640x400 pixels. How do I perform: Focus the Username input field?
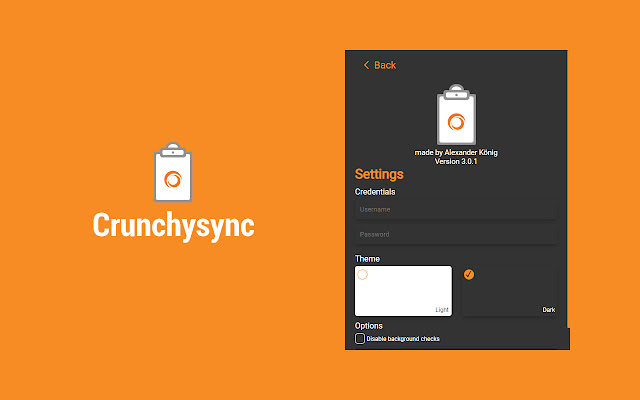point(456,209)
